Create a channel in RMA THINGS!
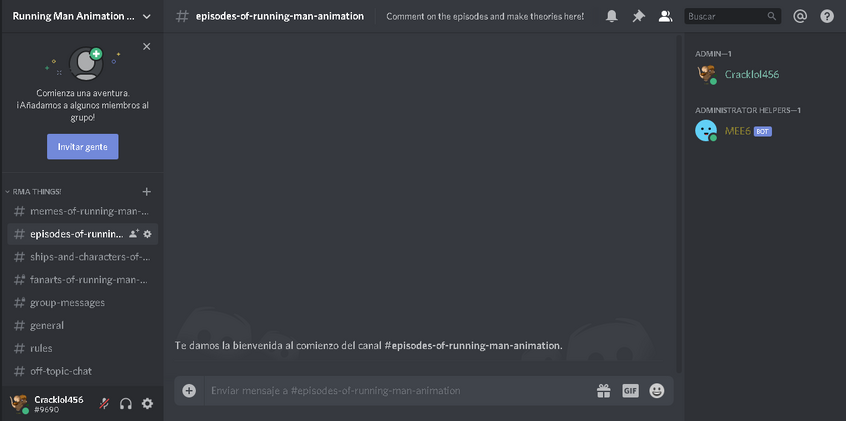The height and width of the screenshot is (421, 846). 147,191
